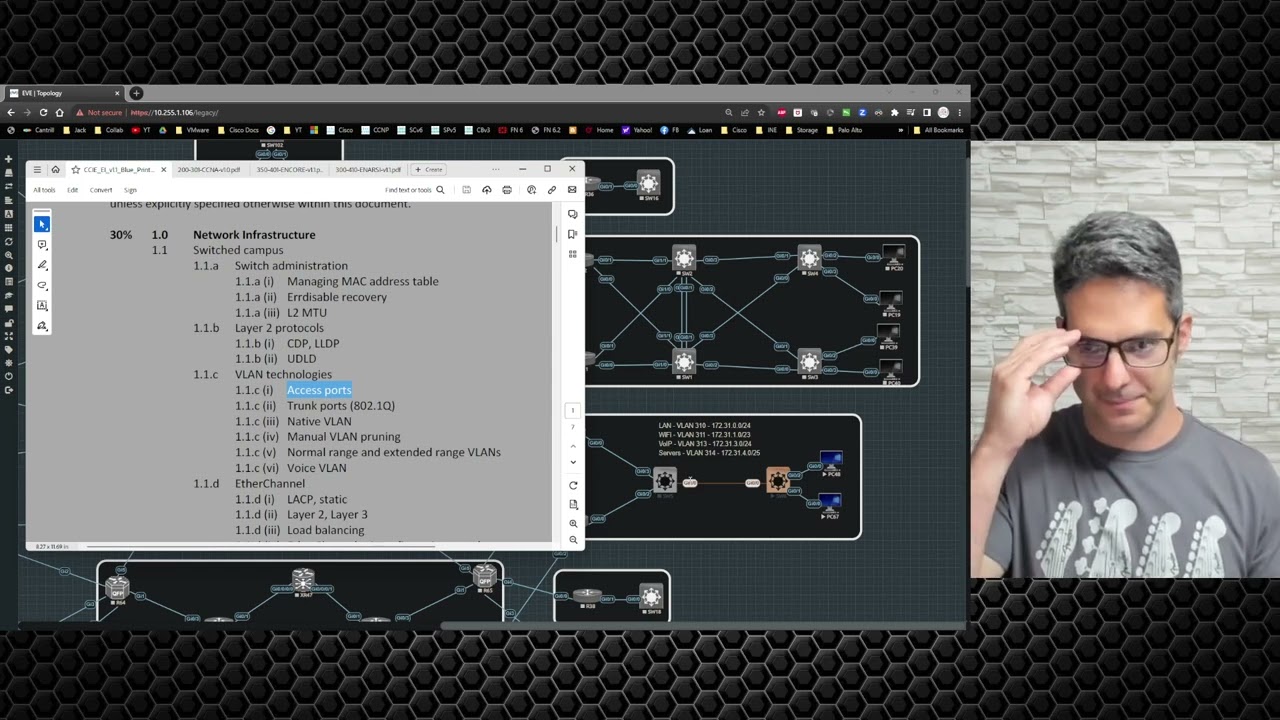
Task: Copy share link for the PDF
Action: coord(551,190)
